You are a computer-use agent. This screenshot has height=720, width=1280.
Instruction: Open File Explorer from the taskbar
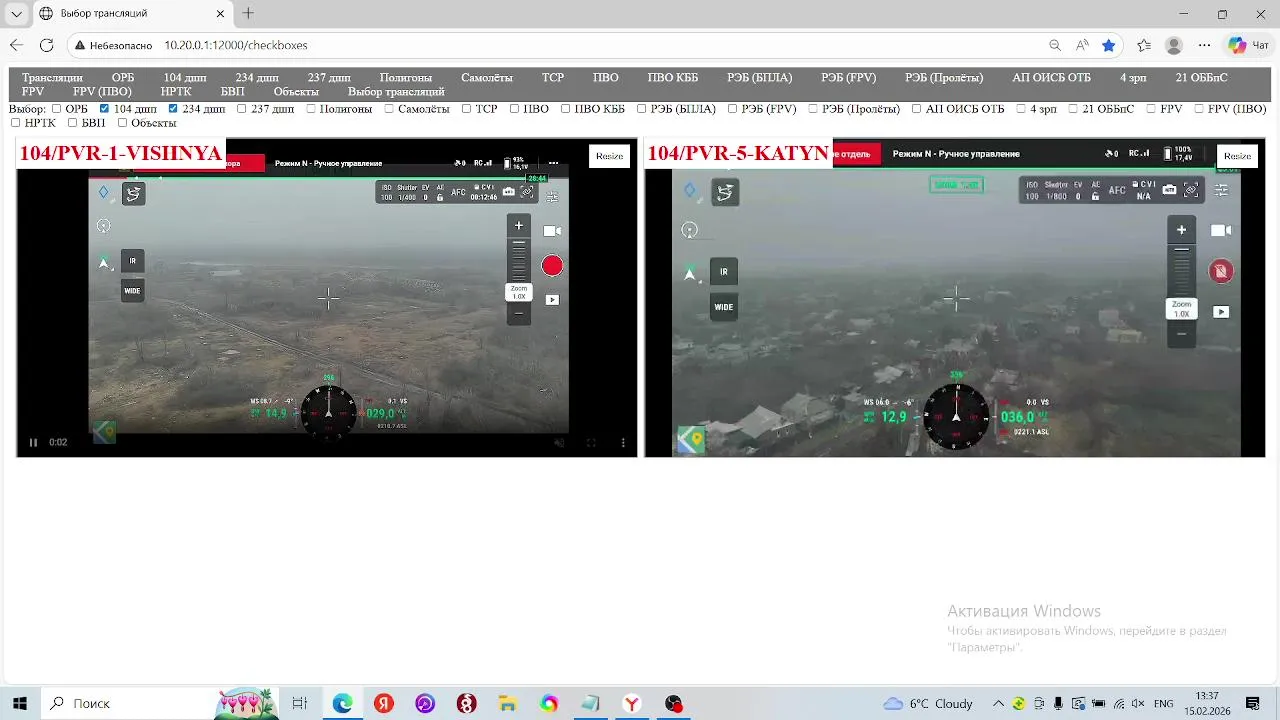click(x=507, y=703)
